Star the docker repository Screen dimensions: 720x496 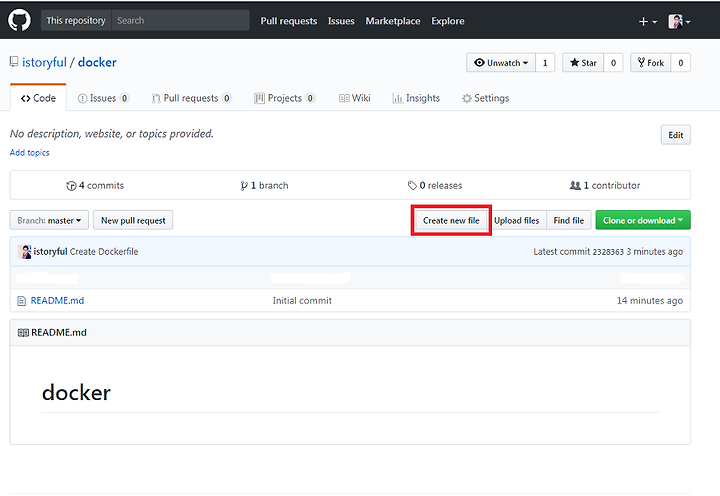click(583, 63)
